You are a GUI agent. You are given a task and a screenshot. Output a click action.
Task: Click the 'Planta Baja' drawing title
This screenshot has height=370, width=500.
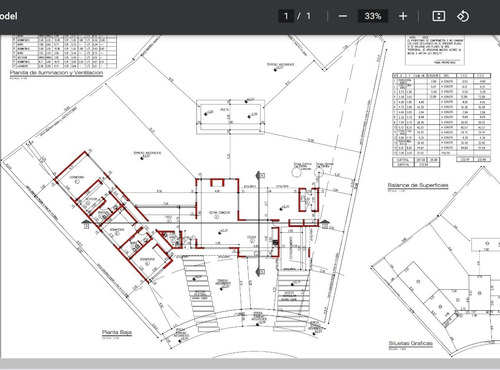coord(117,332)
